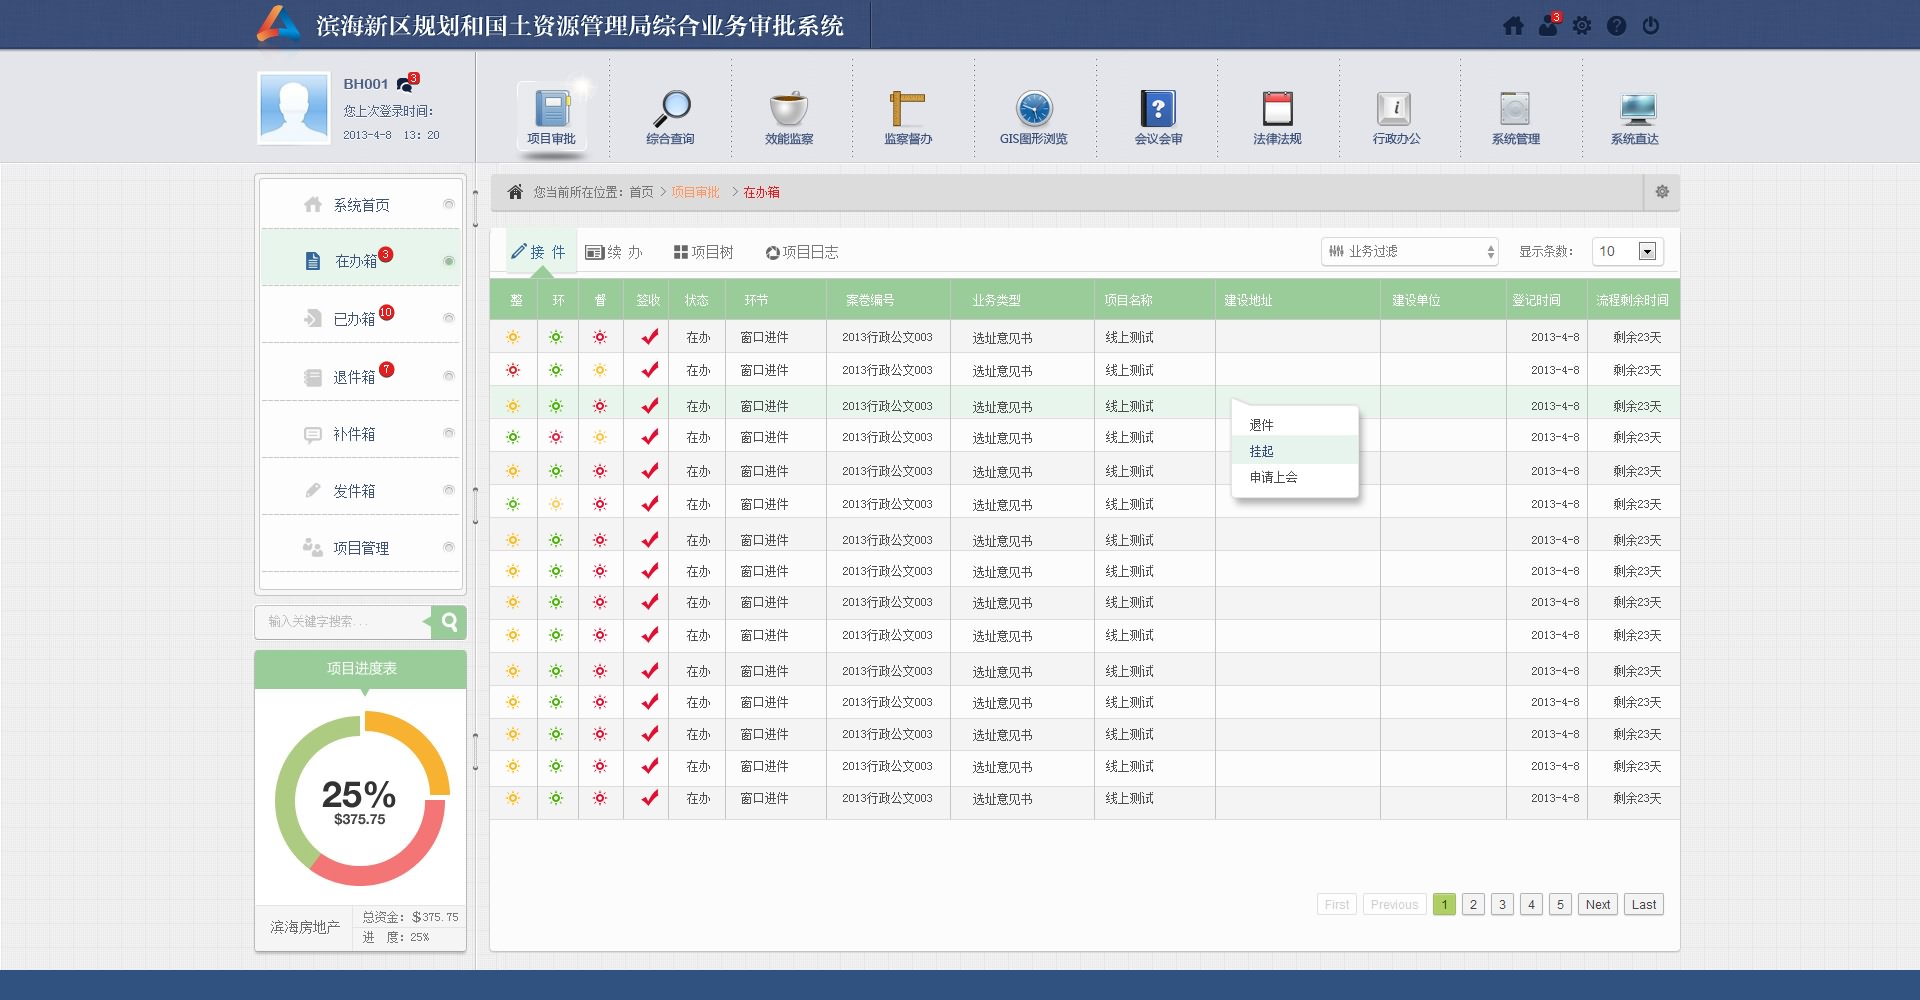Select radio dot beside 已办箱

(x=449, y=318)
